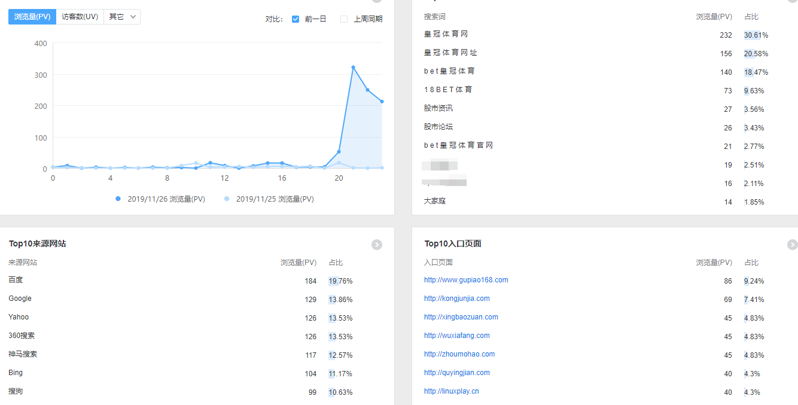Toggle 2019/11/25 浏览量(PV) legend series

pyautogui.click(x=269, y=199)
